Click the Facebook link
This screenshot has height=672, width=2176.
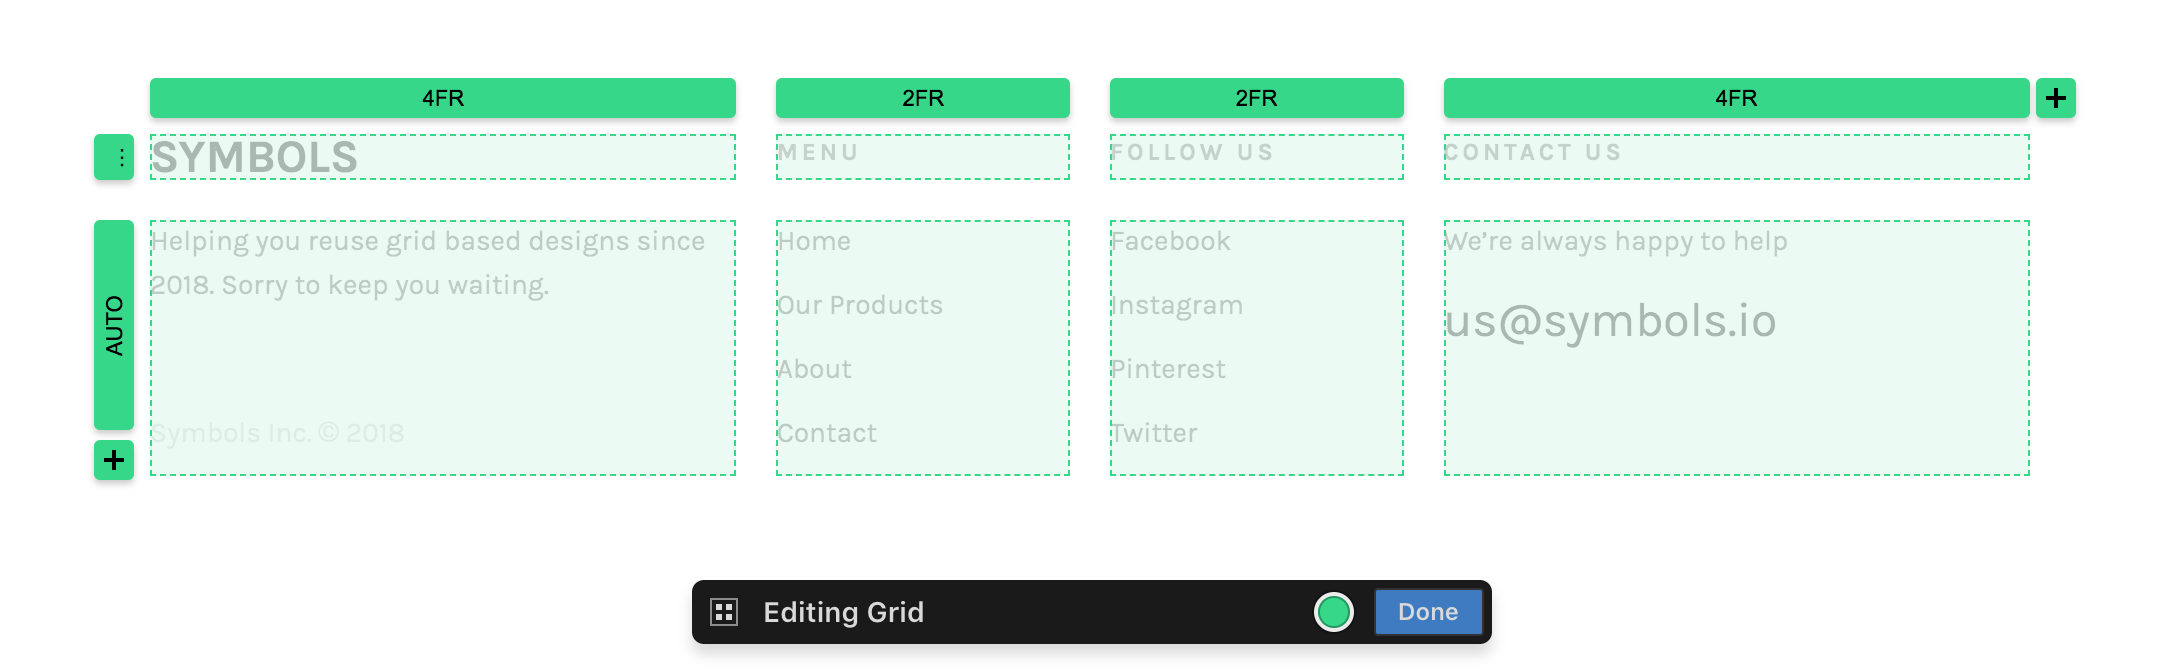click(1170, 241)
